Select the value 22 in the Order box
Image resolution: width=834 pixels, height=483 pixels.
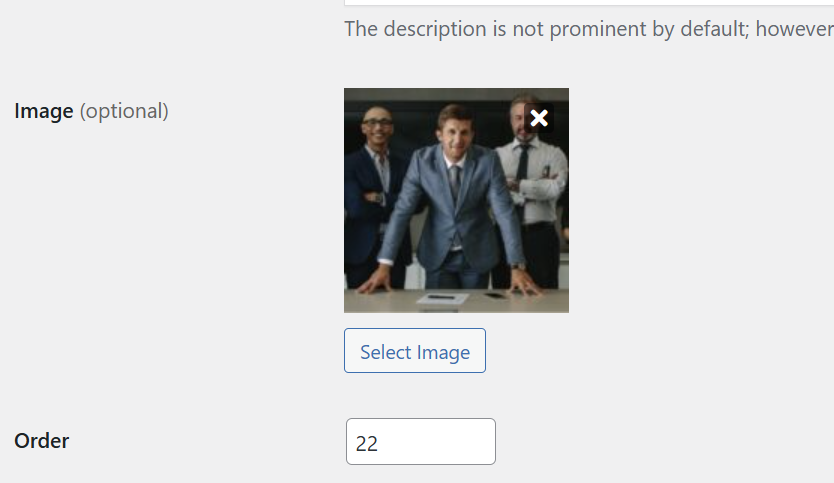366,444
